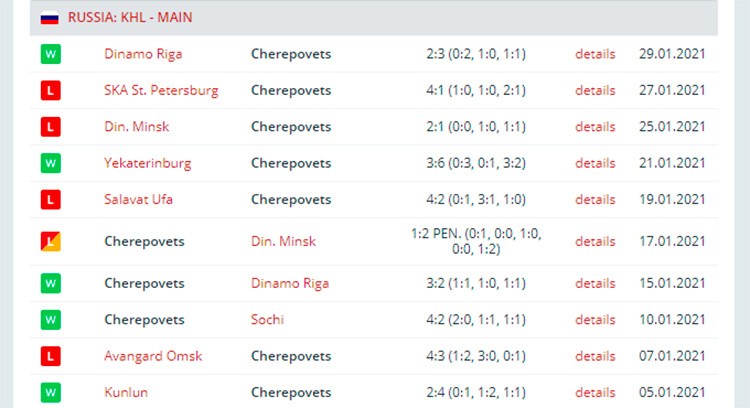The height and width of the screenshot is (408, 750).
Task: Click the W badge for the Kunlun match
Action: (x=51, y=393)
